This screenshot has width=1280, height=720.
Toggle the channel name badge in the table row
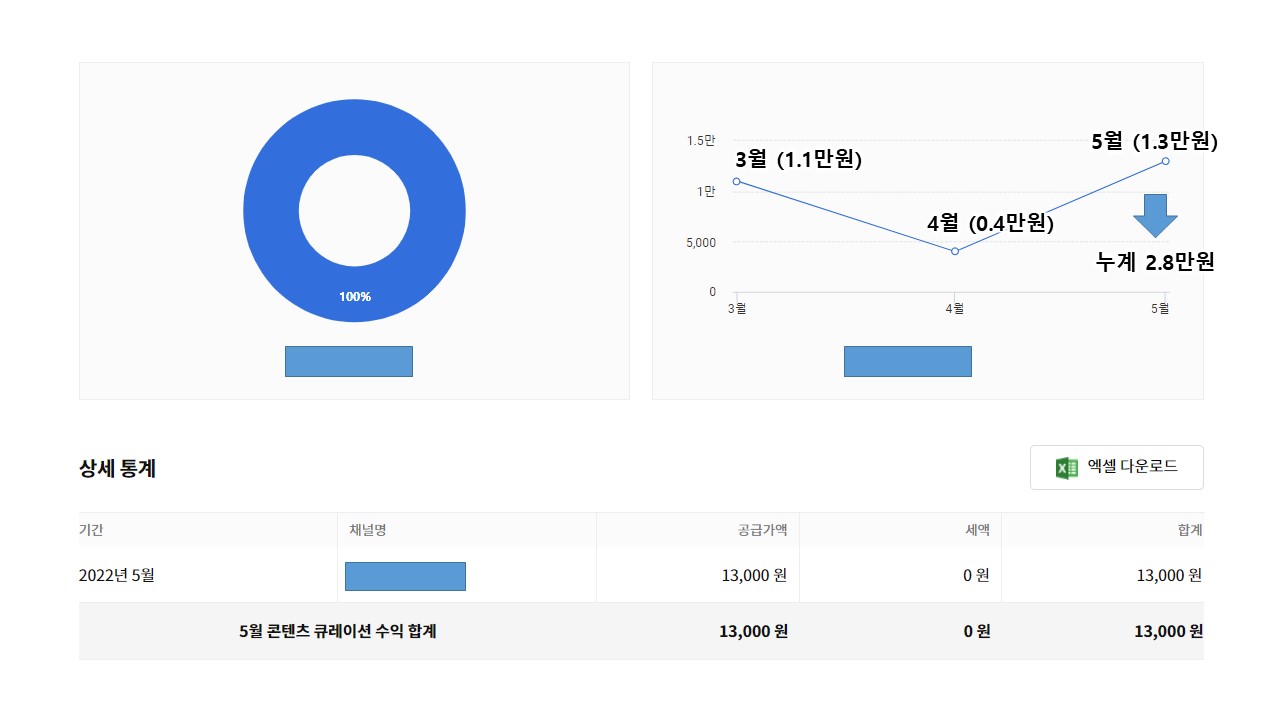click(405, 576)
